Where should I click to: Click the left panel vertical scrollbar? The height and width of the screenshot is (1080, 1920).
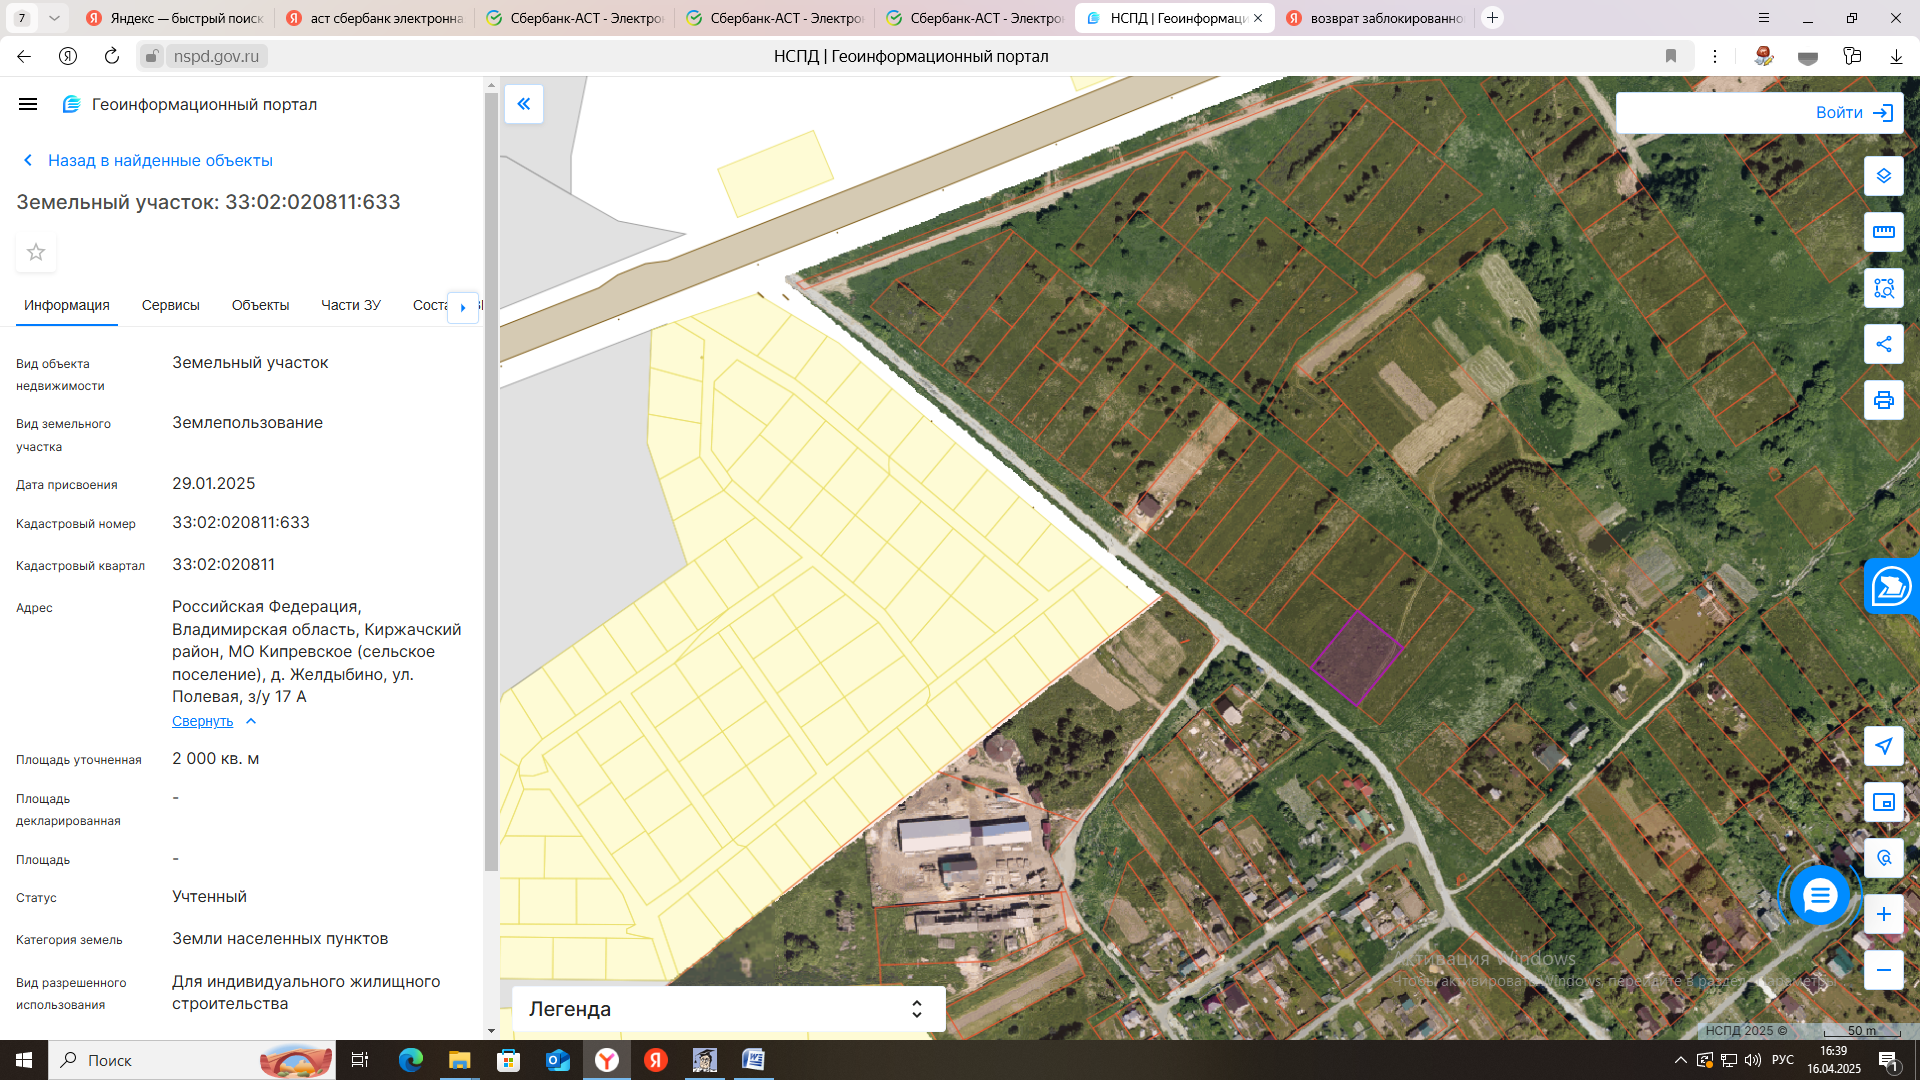491,480
